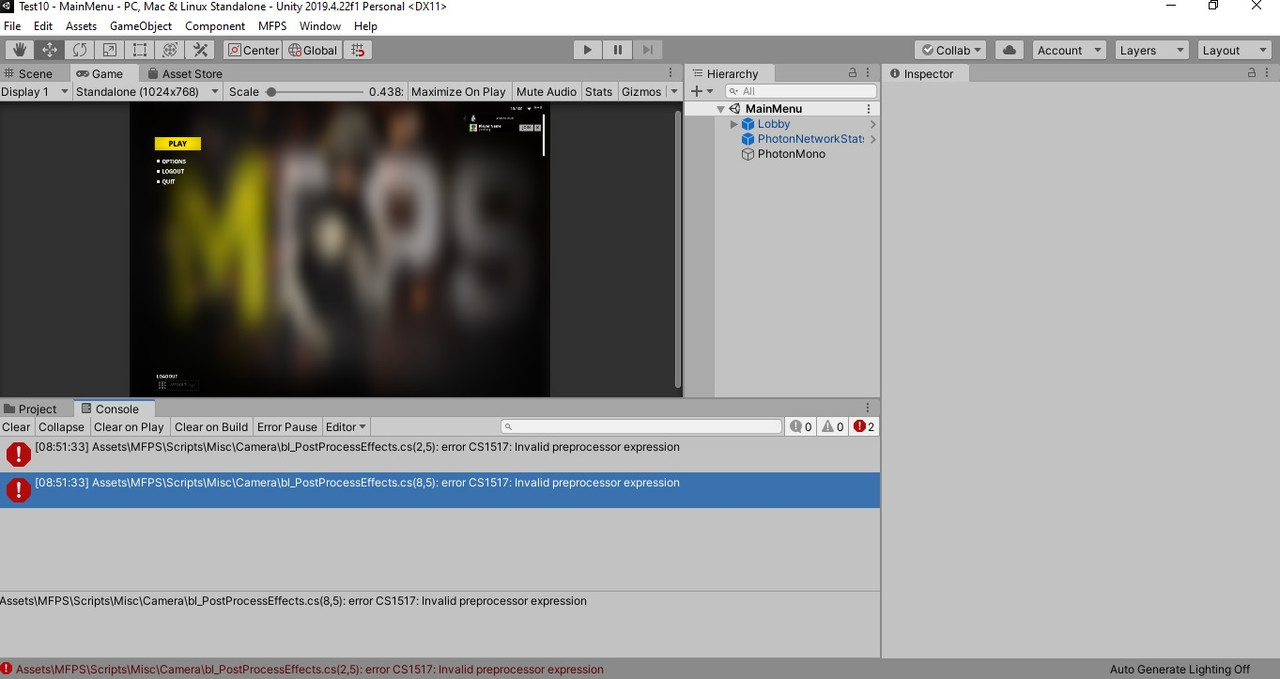The width and height of the screenshot is (1280, 679).
Task: Step one frame forward
Action: click(648, 50)
